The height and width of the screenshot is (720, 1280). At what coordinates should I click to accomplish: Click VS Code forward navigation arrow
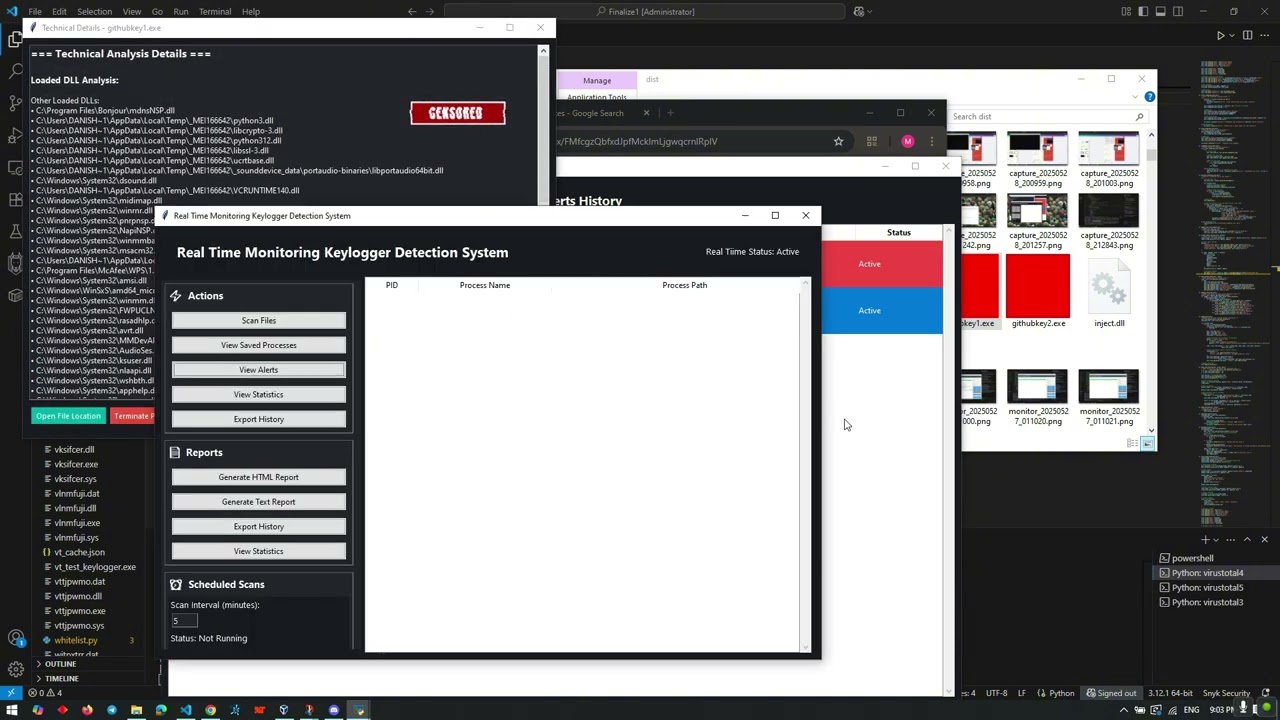pos(430,11)
